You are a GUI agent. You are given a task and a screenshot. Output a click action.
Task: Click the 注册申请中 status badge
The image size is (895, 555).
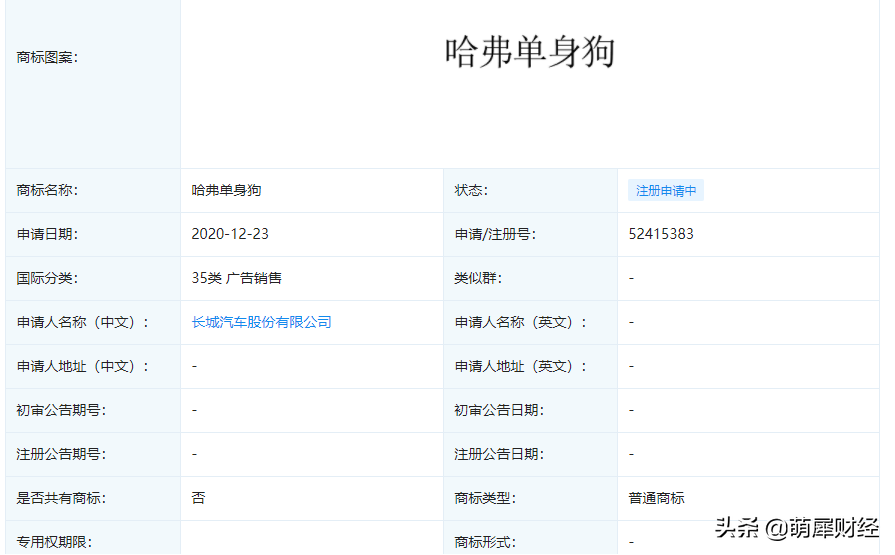pos(666,191)
